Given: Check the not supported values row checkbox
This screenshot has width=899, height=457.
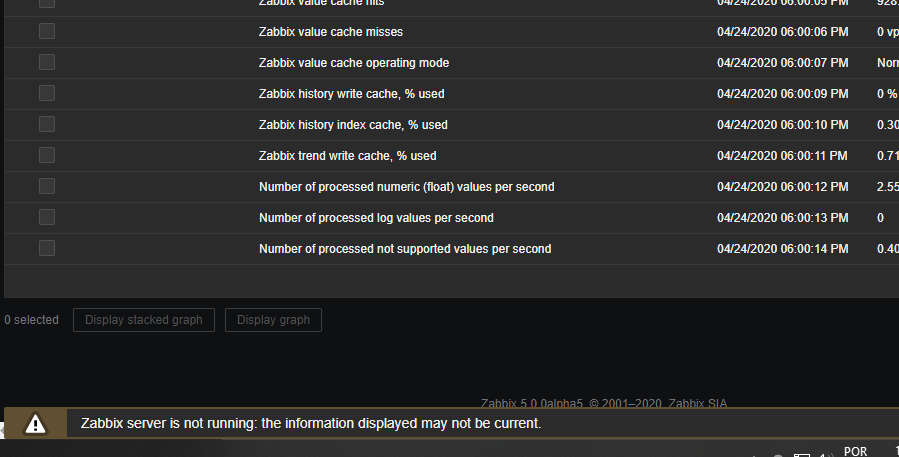Looking at the screenshot, I should (x=47, y=248).
